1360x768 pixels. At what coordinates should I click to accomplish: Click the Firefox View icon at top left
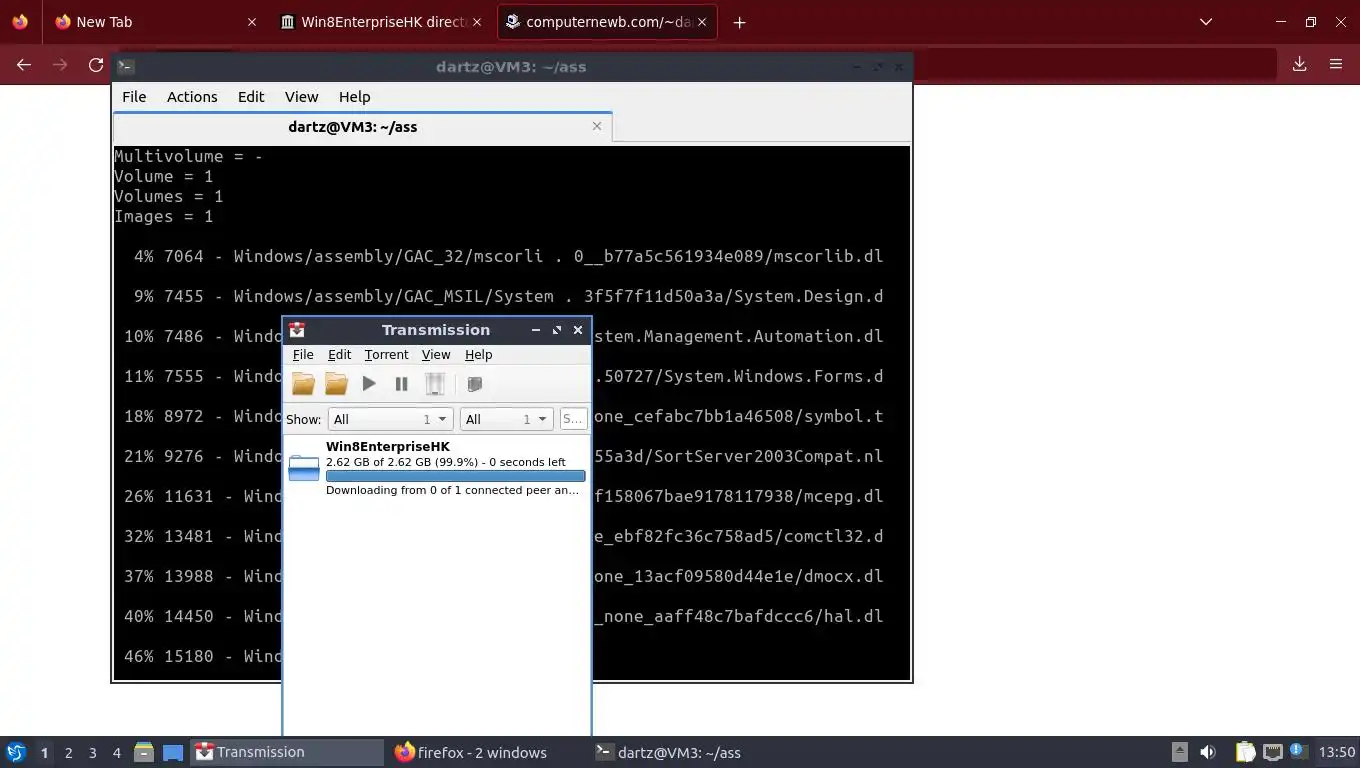coord(20,22)
